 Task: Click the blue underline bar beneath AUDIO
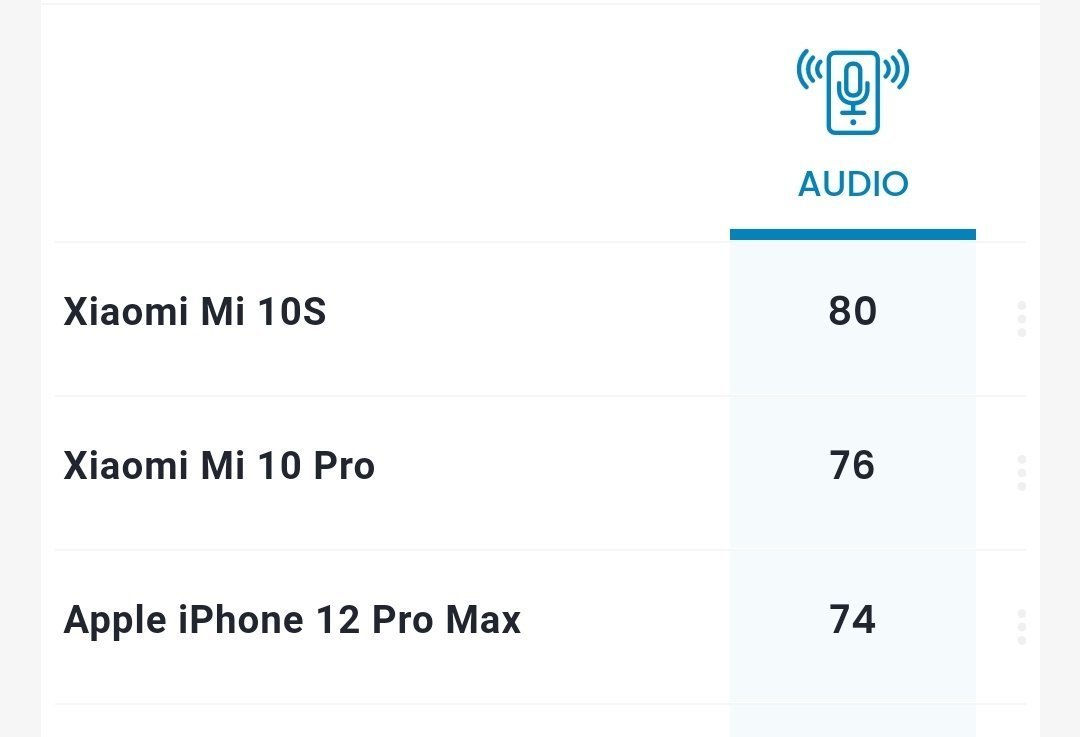[853, 234]
